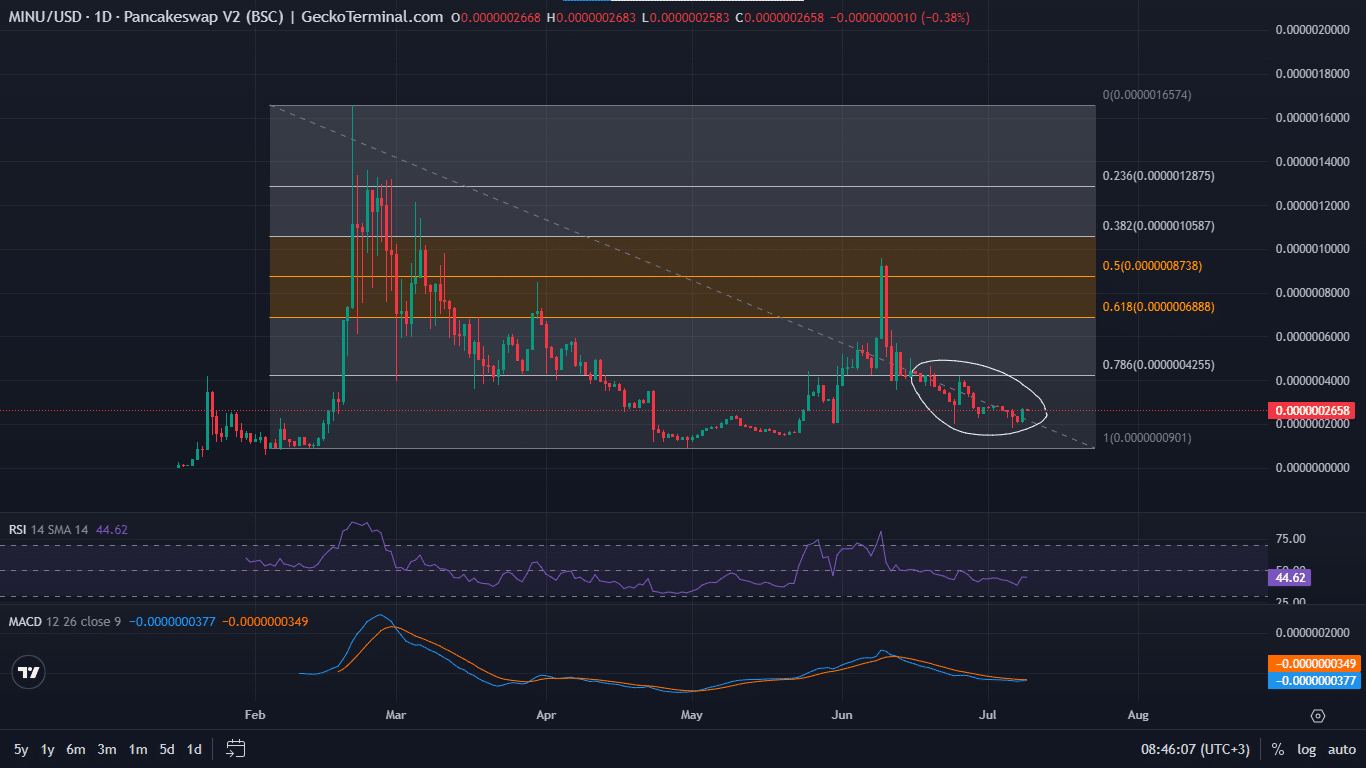Click the 0.0000010000 price axis label

tap(1313, 248)
